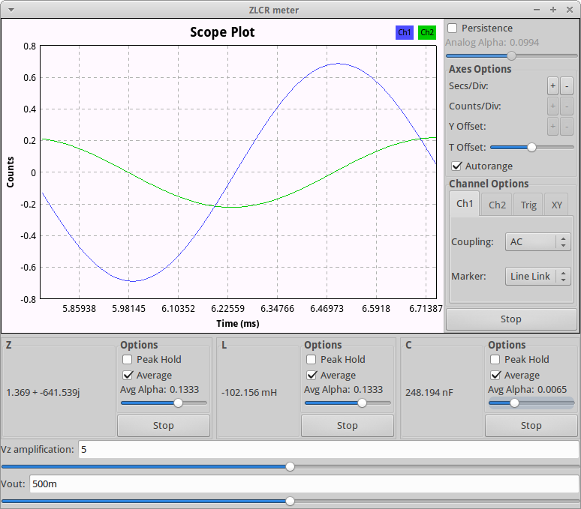Screen dimensions: 581x509
Task: Click the Vout input field
Action: click(304, 484)
